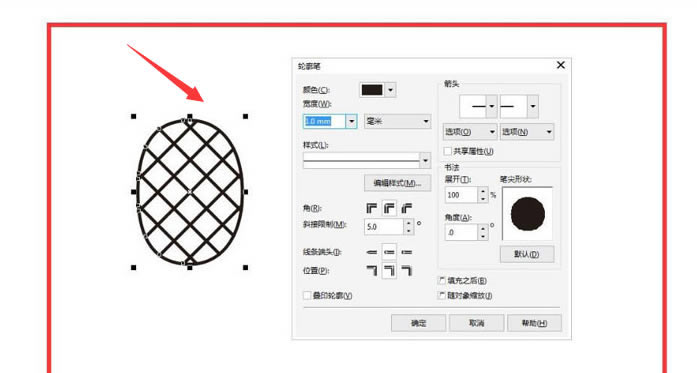Decrease 展开 stretch value with down arrow
The image size is (697, 373).
(483, 199)
